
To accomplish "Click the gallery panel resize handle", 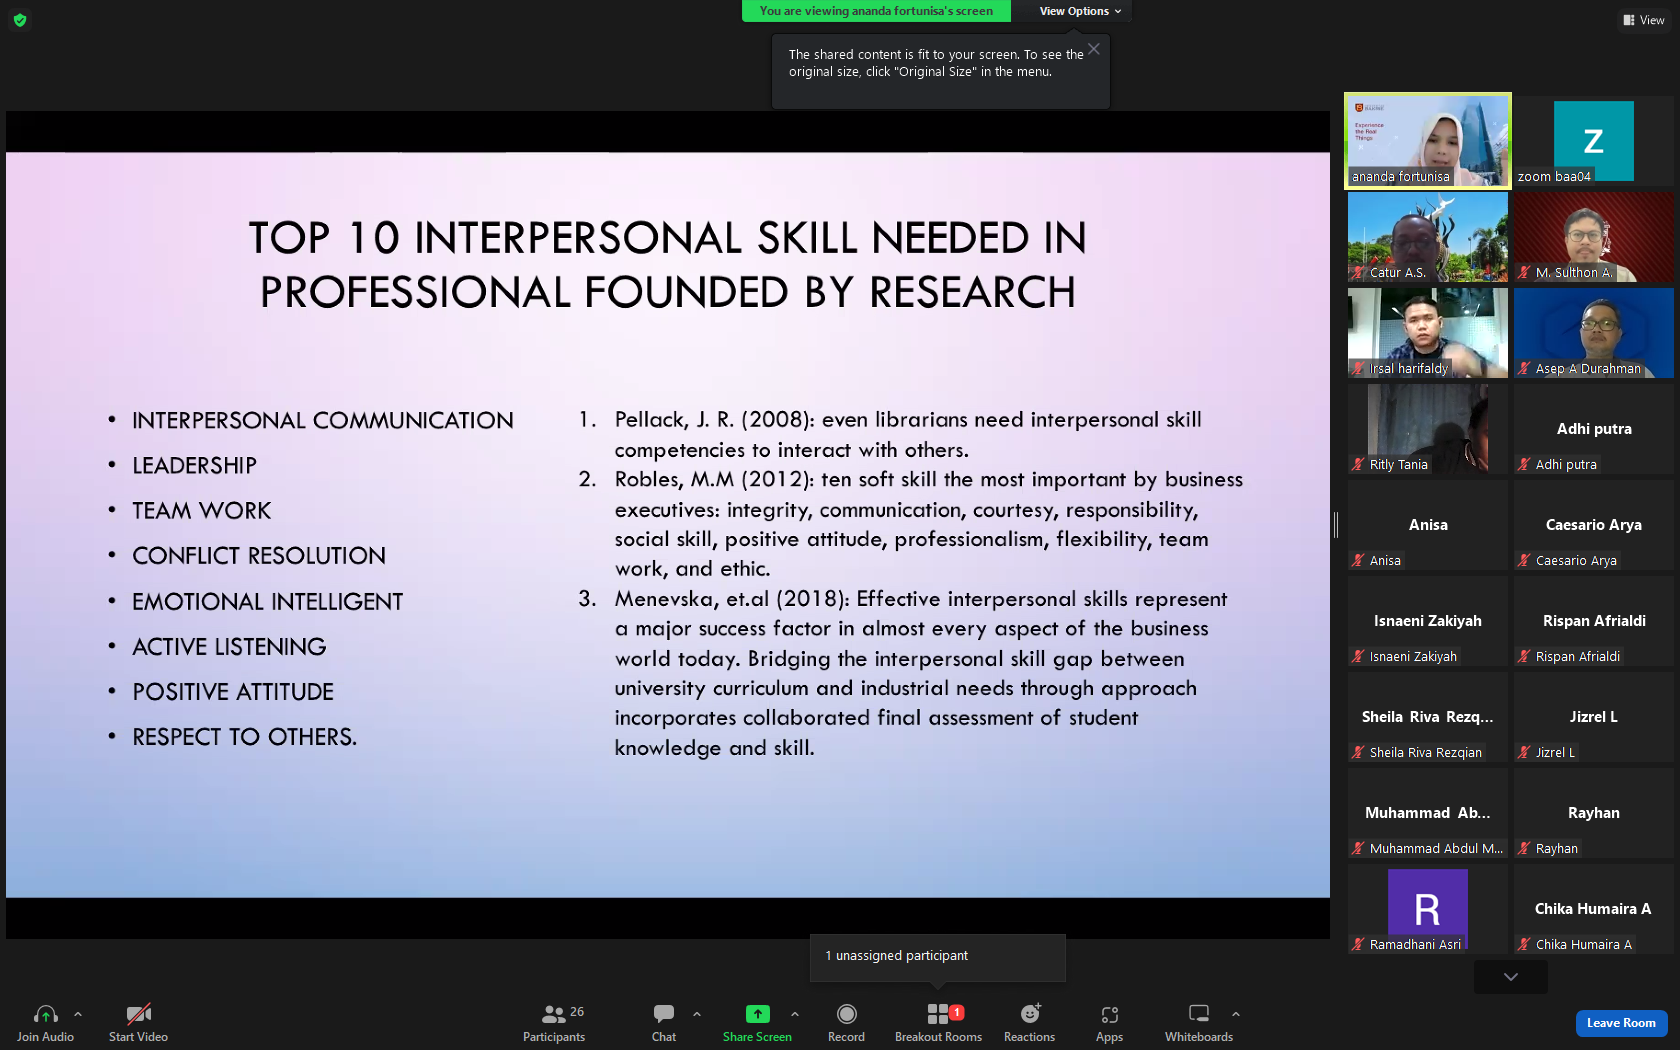I will 1336,524.
